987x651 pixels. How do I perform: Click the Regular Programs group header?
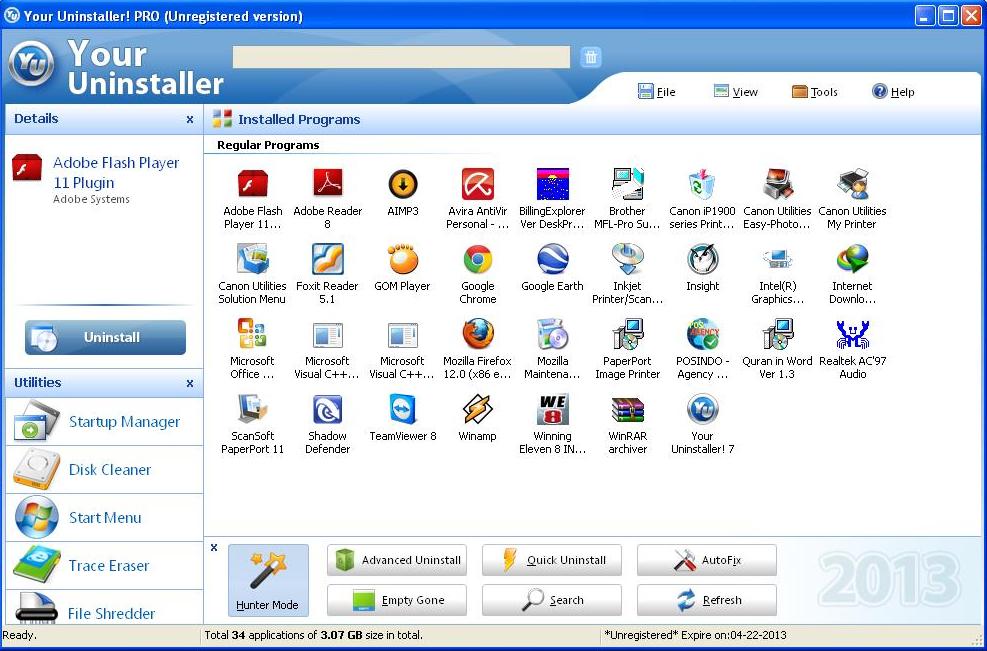point(268,145)
